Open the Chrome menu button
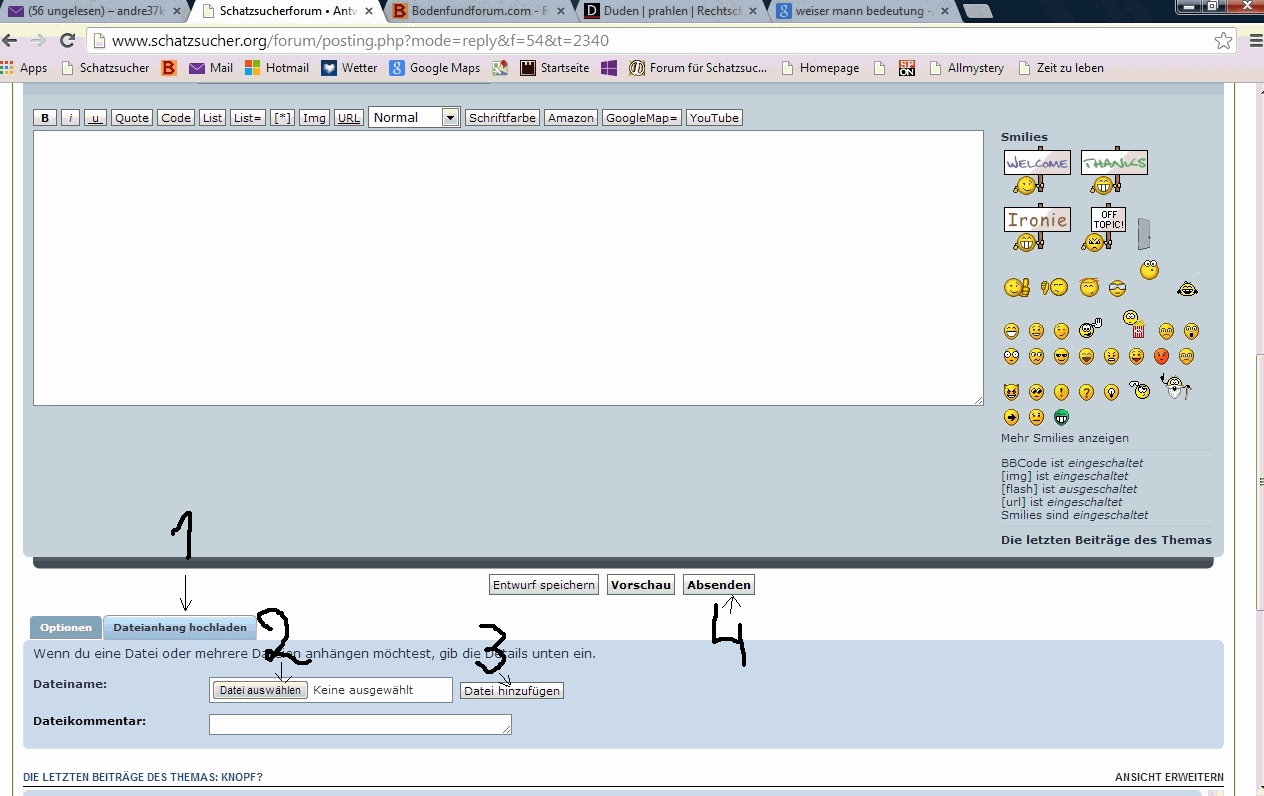Image resolution: width=1264 pixels, height=796 pixels. point(1256,41)
